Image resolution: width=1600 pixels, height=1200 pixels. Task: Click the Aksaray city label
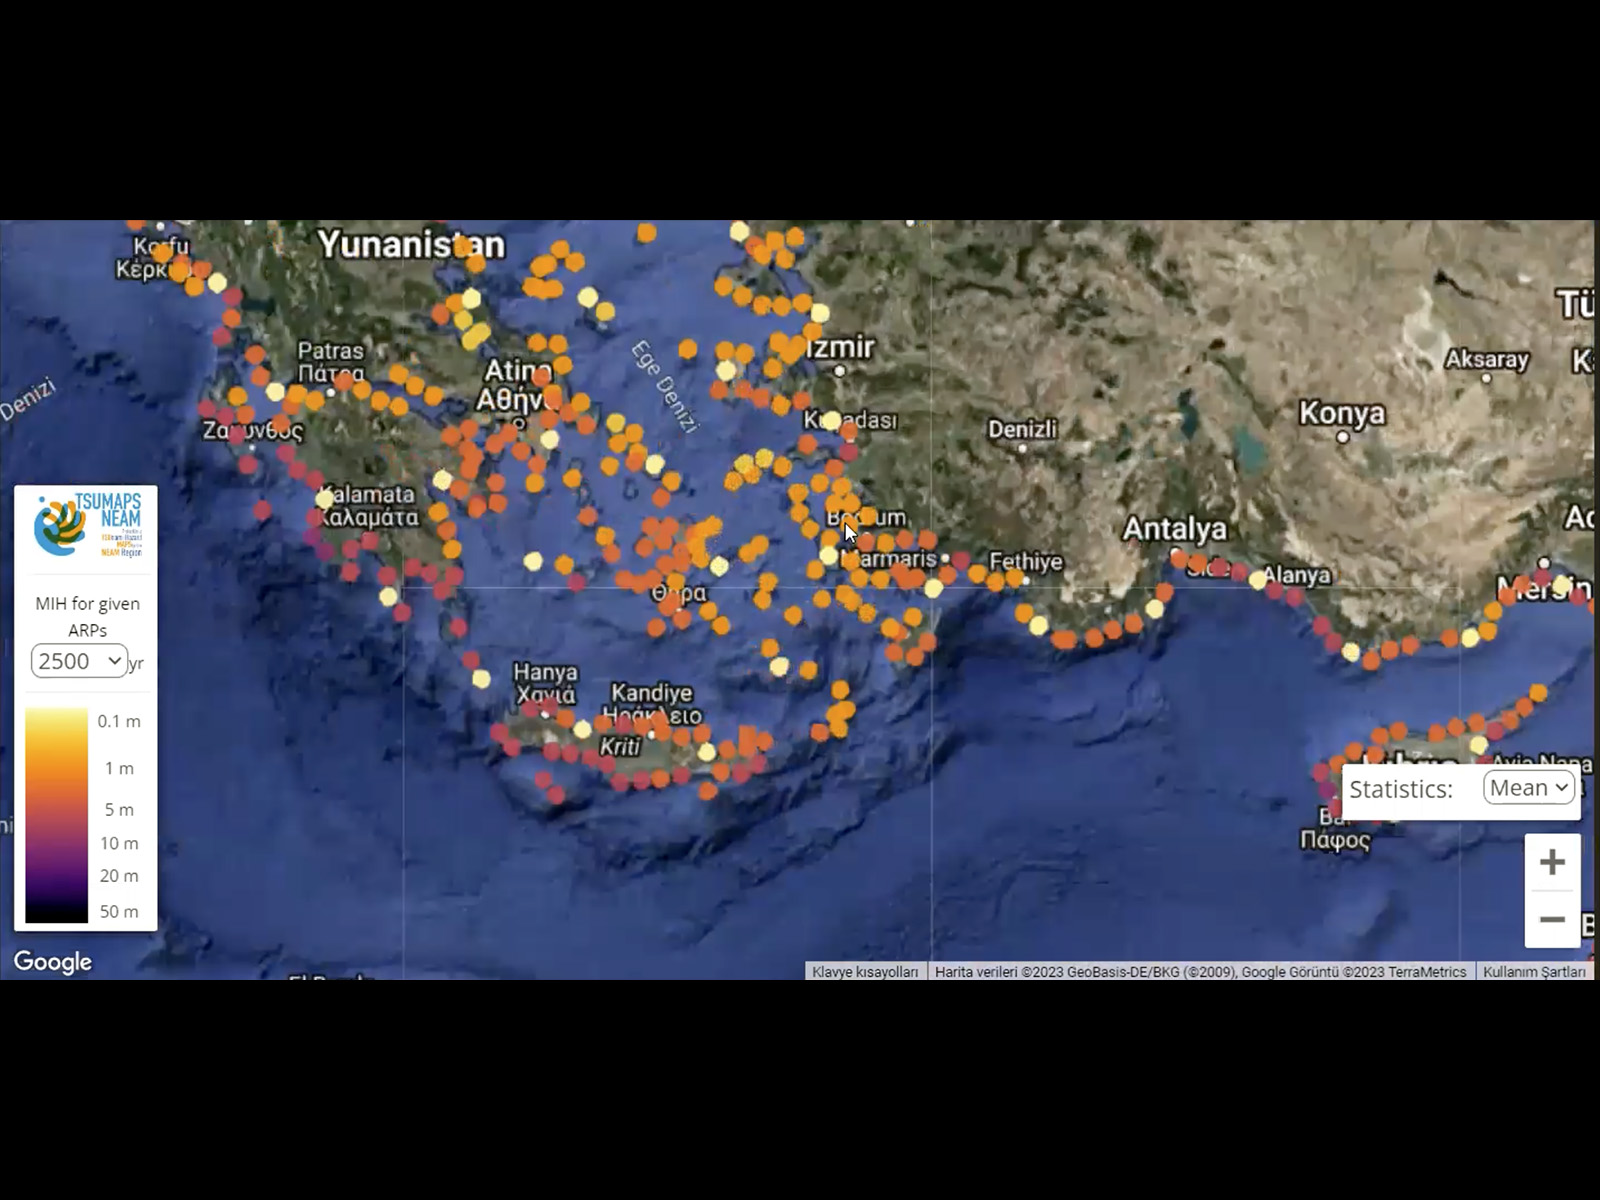point(1486,359)
